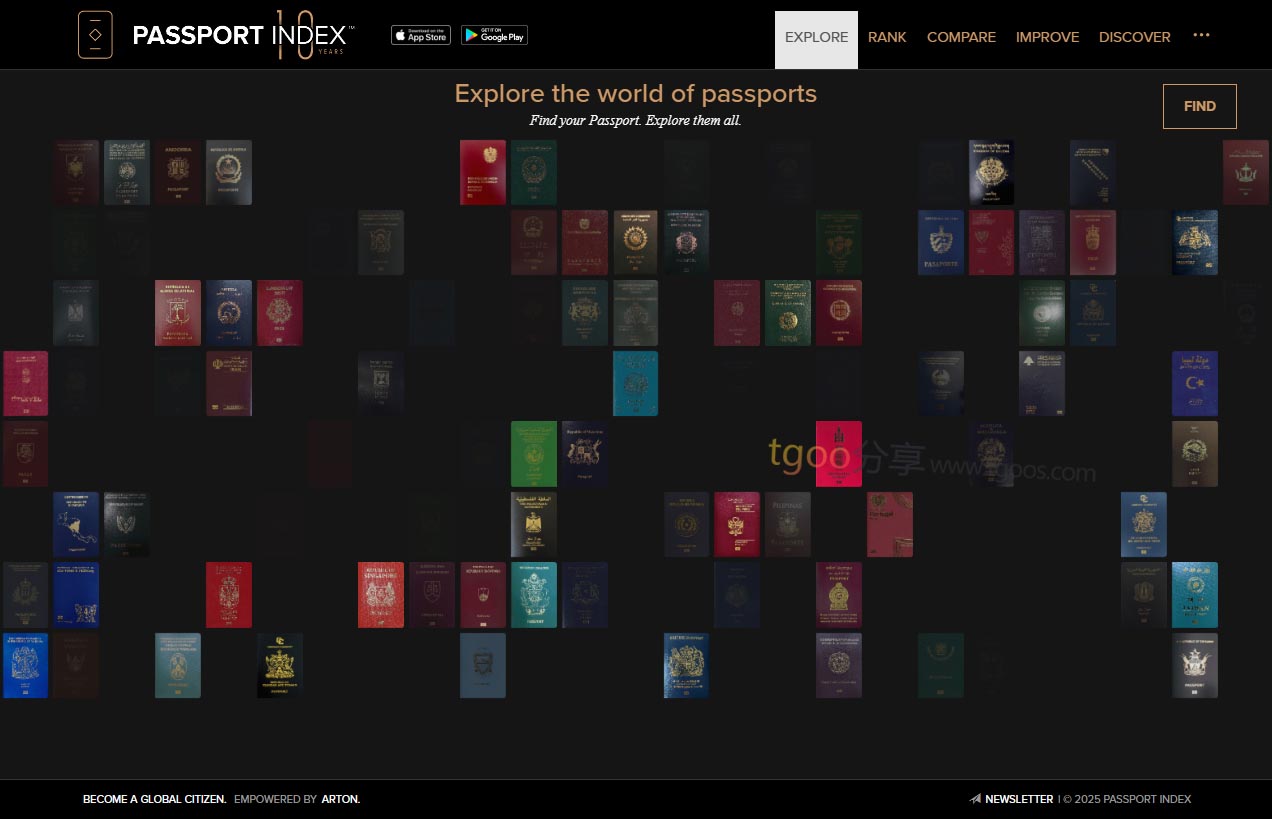Switch to the Explore tab
The image size is (1272, 819).
(816, 38)
